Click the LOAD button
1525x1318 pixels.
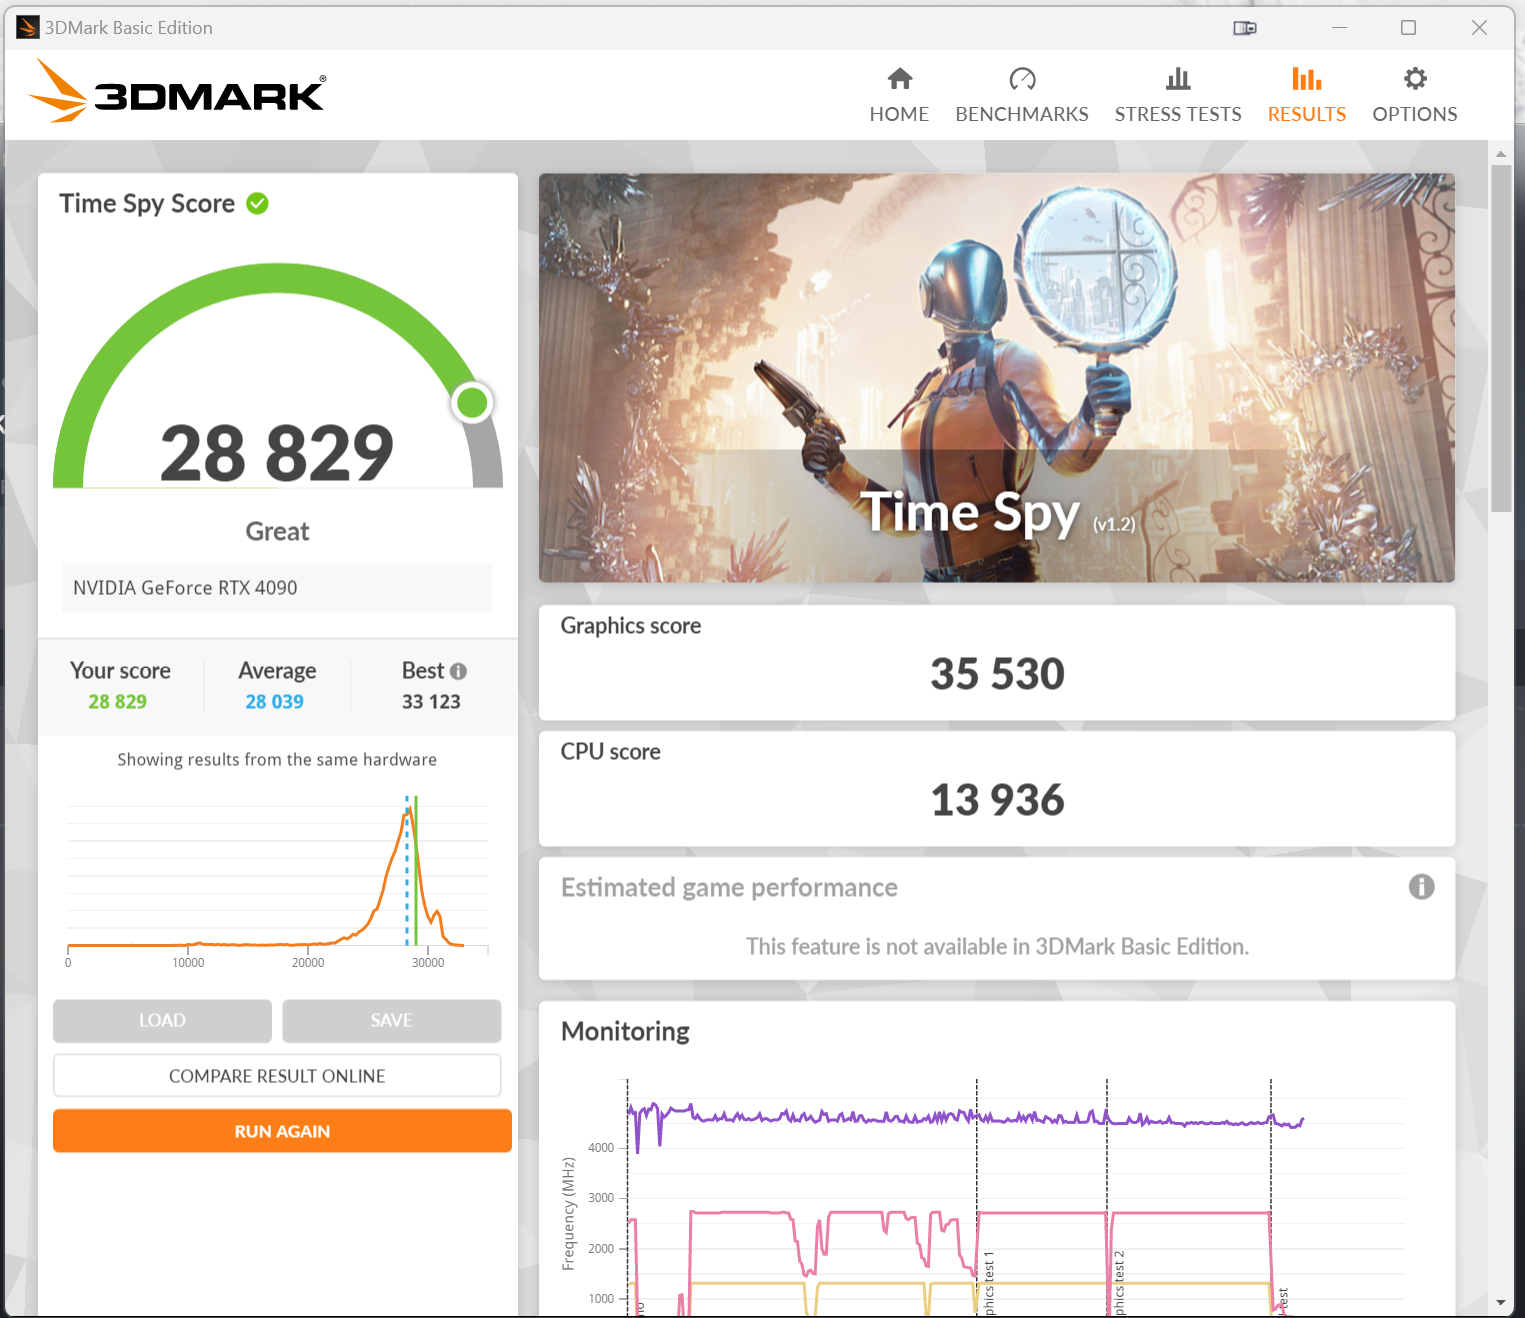[162, 1020]
